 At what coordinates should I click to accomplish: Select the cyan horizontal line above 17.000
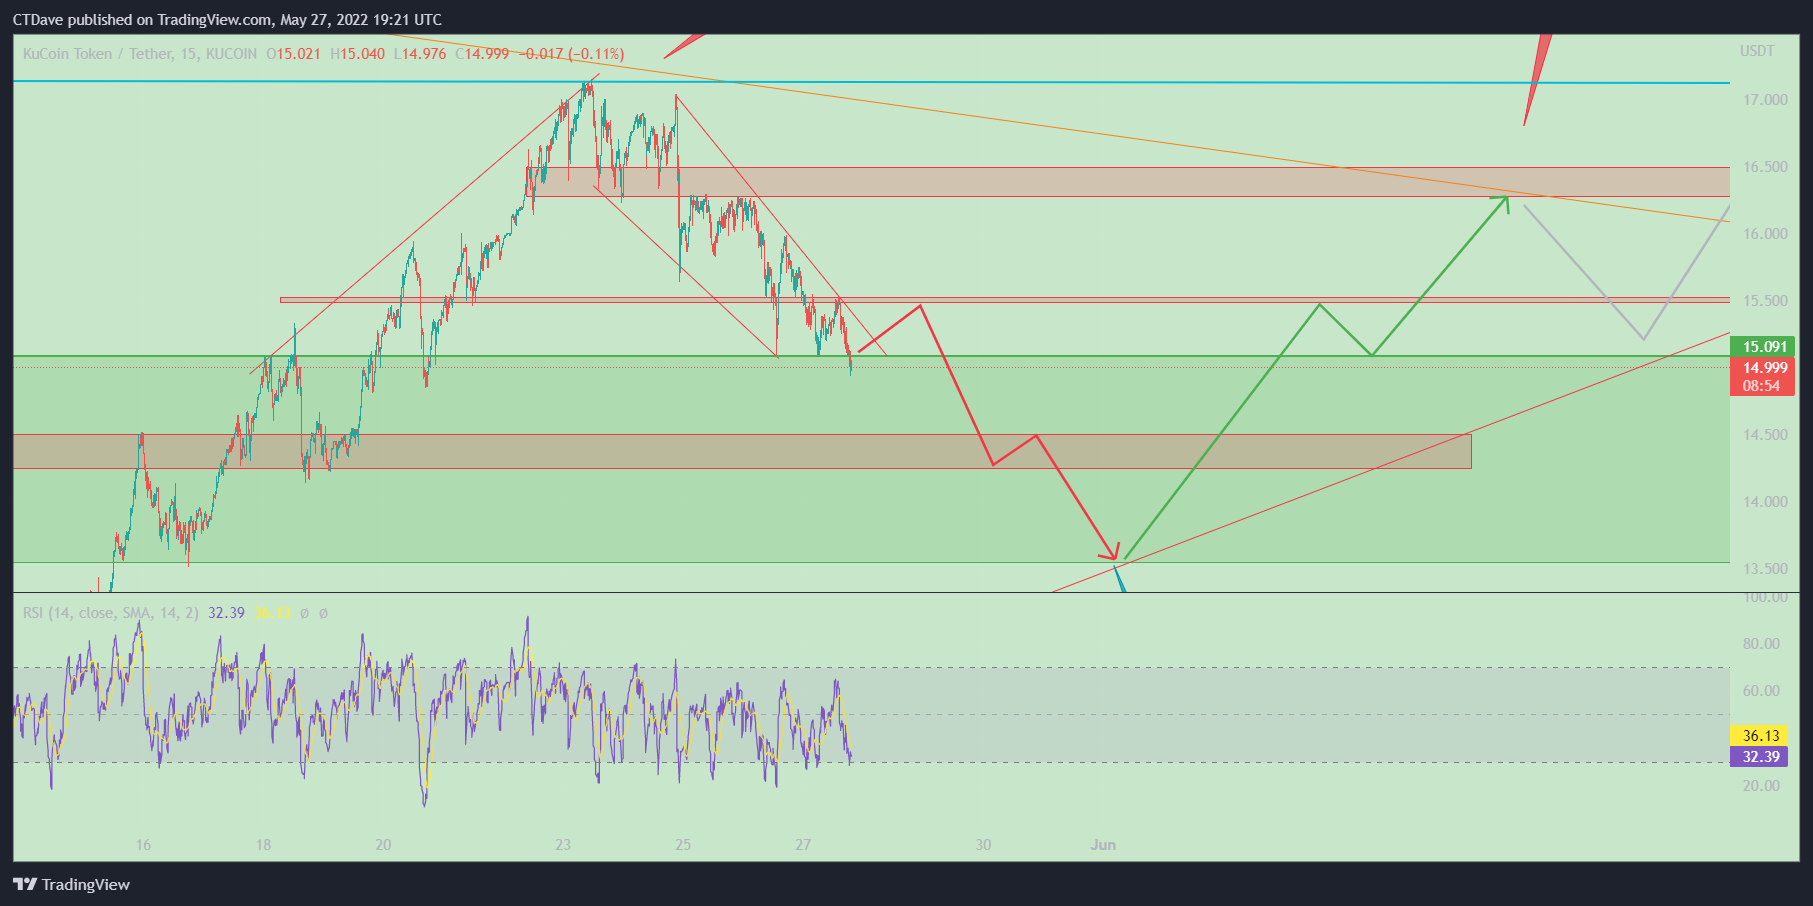point(871,82)
